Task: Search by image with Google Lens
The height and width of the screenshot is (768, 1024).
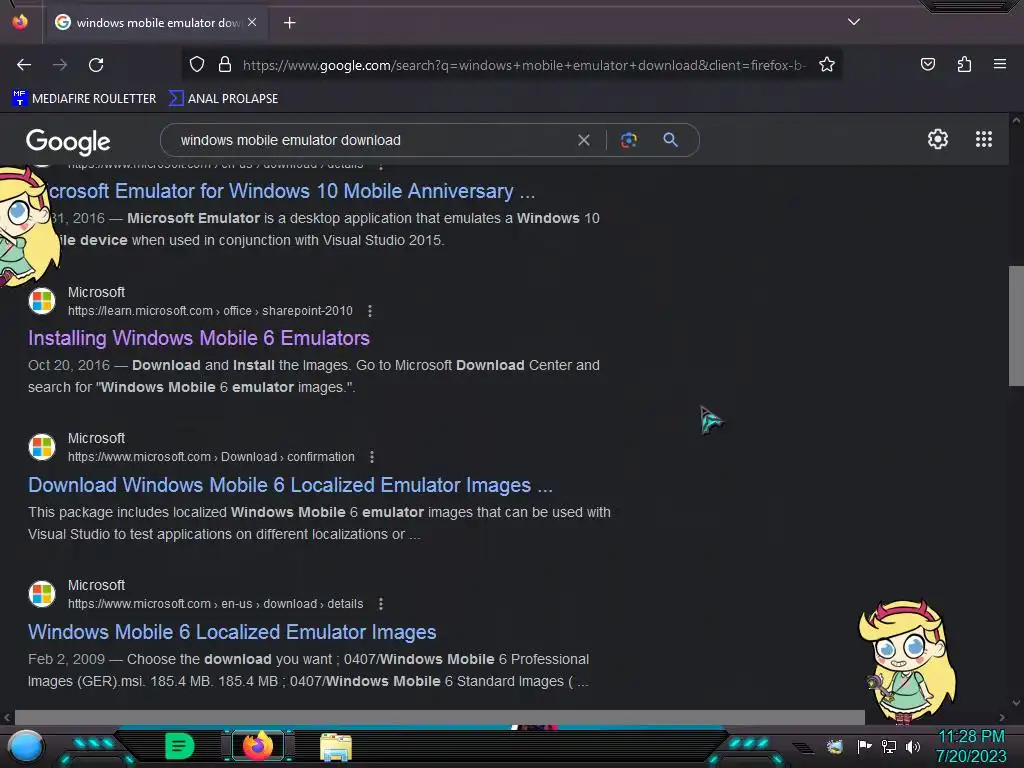Action: 628,140
